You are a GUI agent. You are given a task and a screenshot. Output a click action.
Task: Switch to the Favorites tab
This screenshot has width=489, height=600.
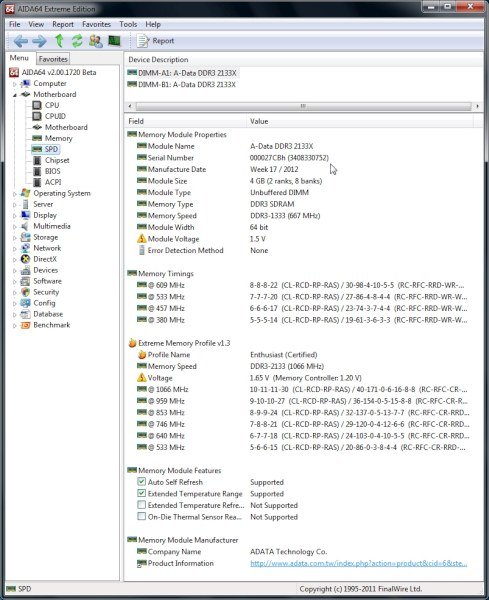pyautogui.click(x=53, y=59)
